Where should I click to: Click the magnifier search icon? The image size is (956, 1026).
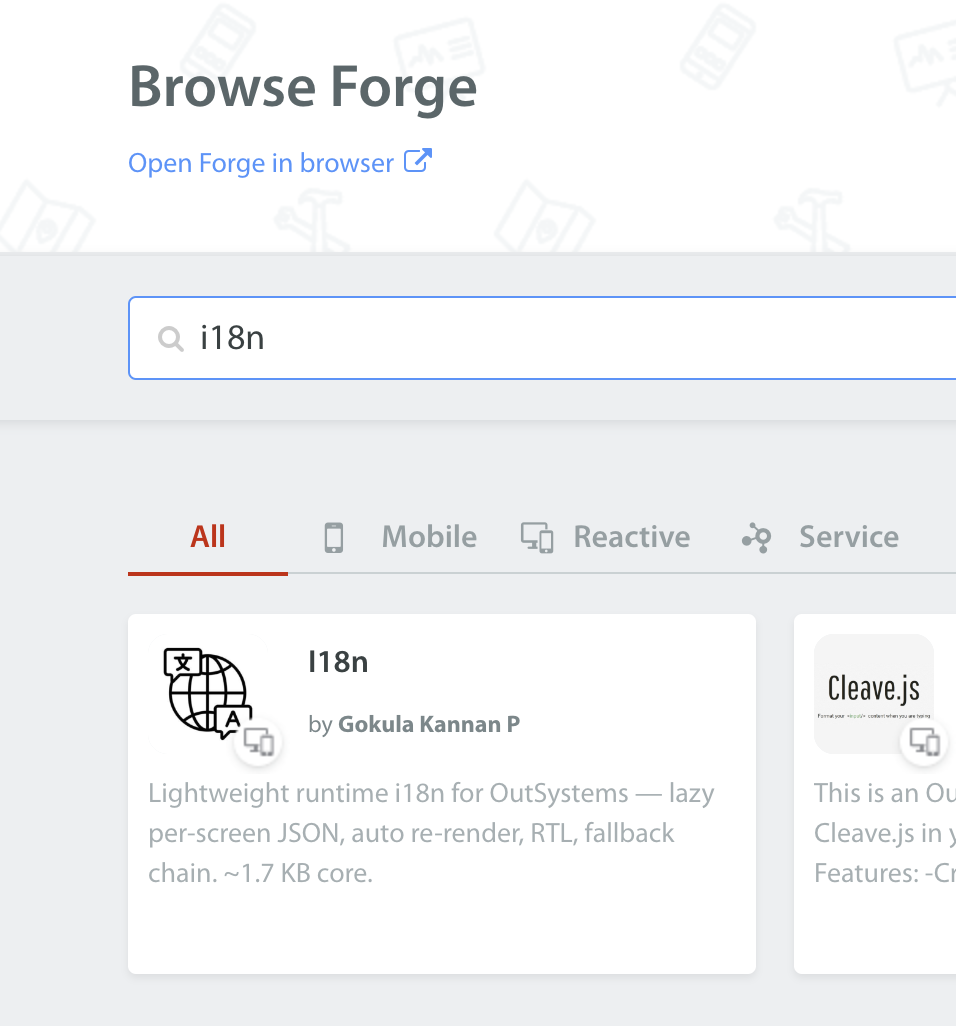point(171,338)
